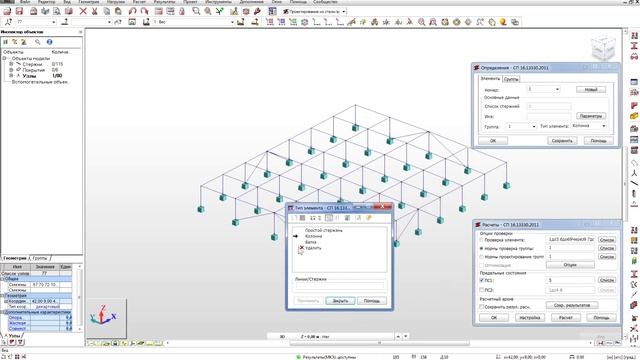Click the red X icon beside Удалить in the list
Screen dimensions: 640x360
pyautogui.click(x=302, y=247)
